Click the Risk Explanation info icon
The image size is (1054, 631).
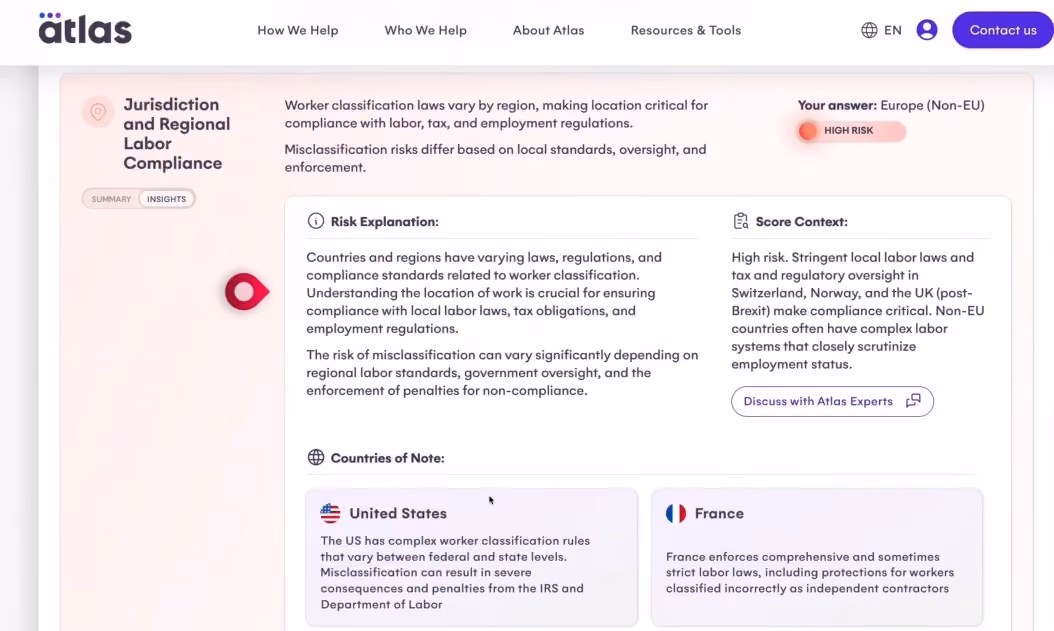tap(315, 221)
